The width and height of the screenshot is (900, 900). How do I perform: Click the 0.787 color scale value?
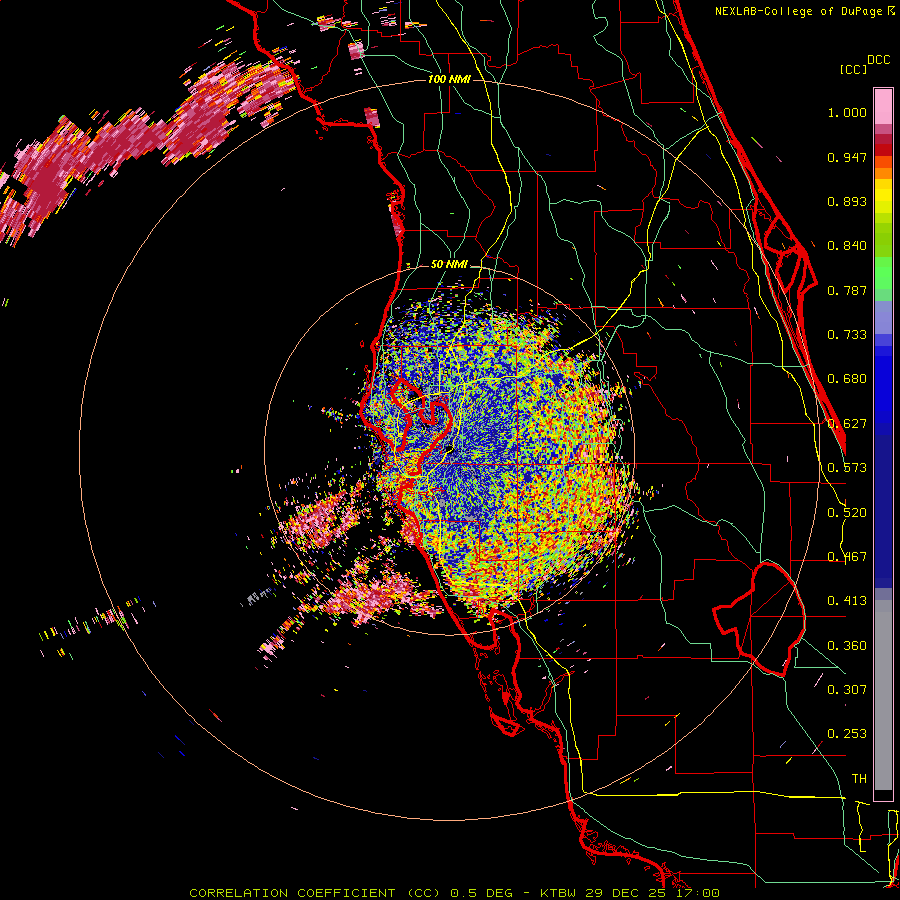click(847, 290)
